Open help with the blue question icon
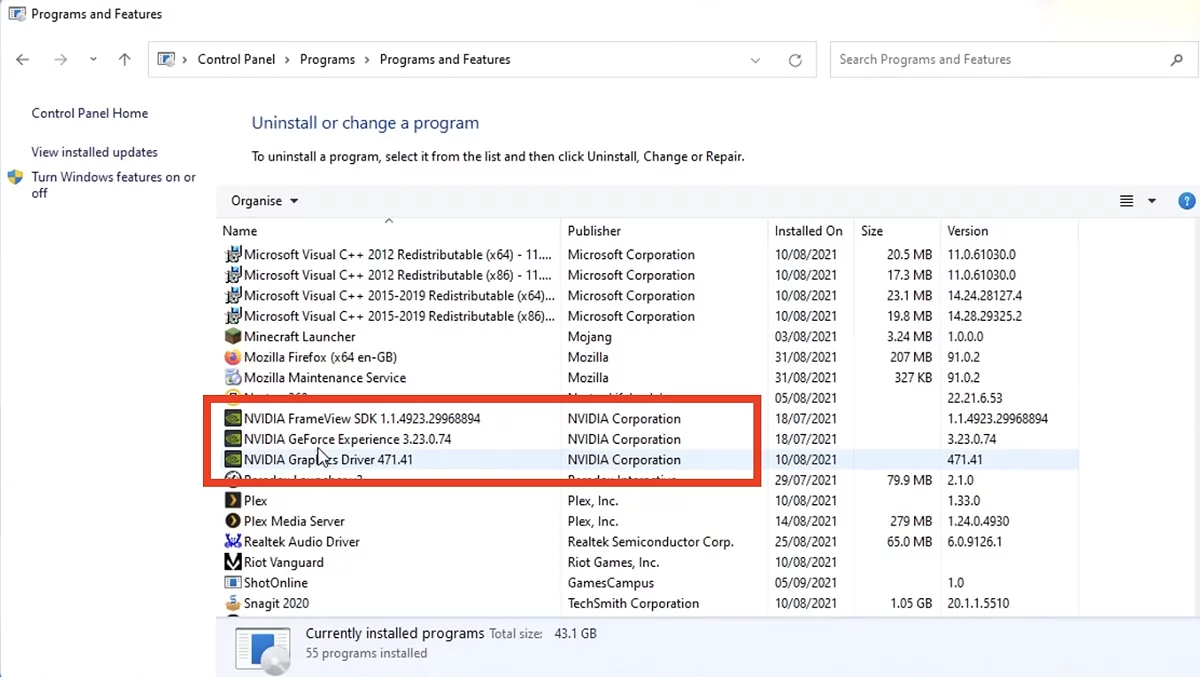This screenshot has height=677, width=1200. (1187, 201)
